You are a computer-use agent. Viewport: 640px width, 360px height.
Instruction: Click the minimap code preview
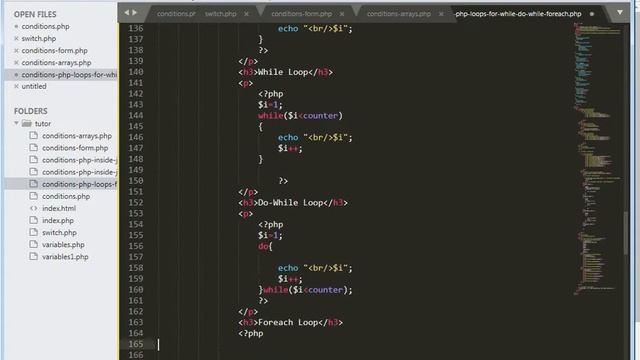[597, 159]
